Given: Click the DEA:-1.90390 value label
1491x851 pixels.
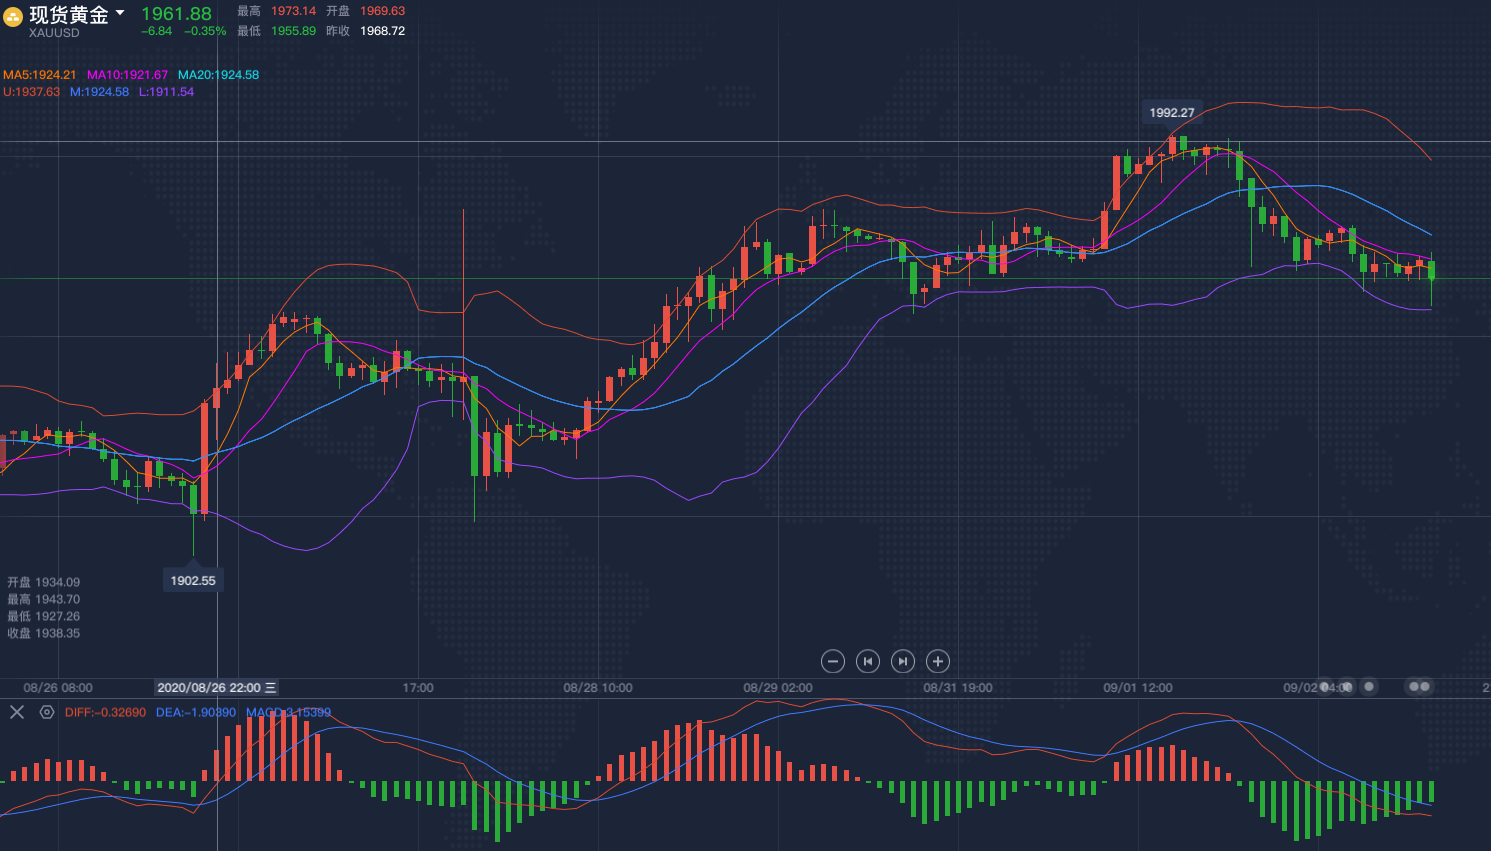Looking at the screenshot, I should [196, 713].
